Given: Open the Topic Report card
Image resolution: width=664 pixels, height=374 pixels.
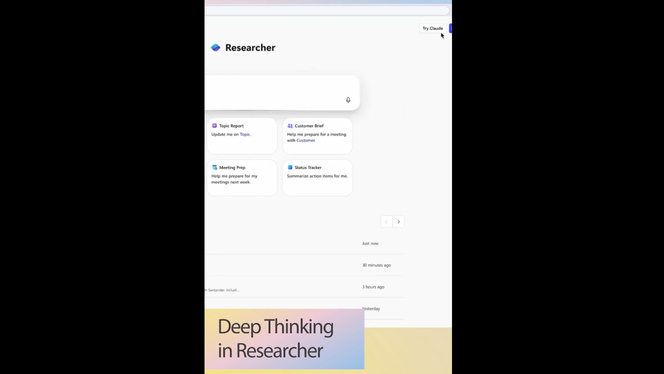Looking at the screenshot, I should (242, 136).
